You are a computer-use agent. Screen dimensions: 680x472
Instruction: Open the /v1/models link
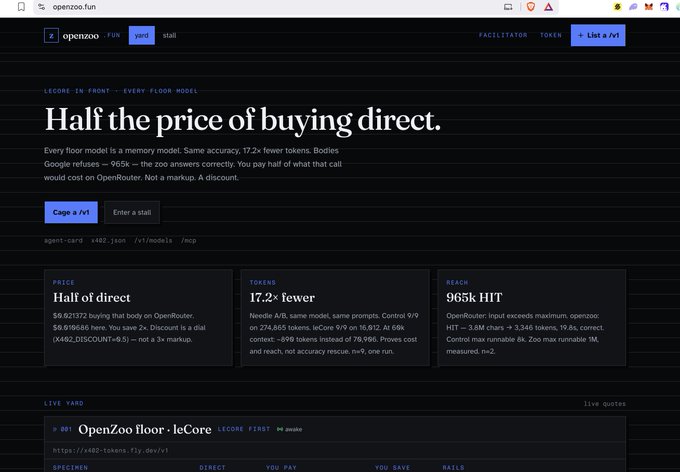[153, 240]
